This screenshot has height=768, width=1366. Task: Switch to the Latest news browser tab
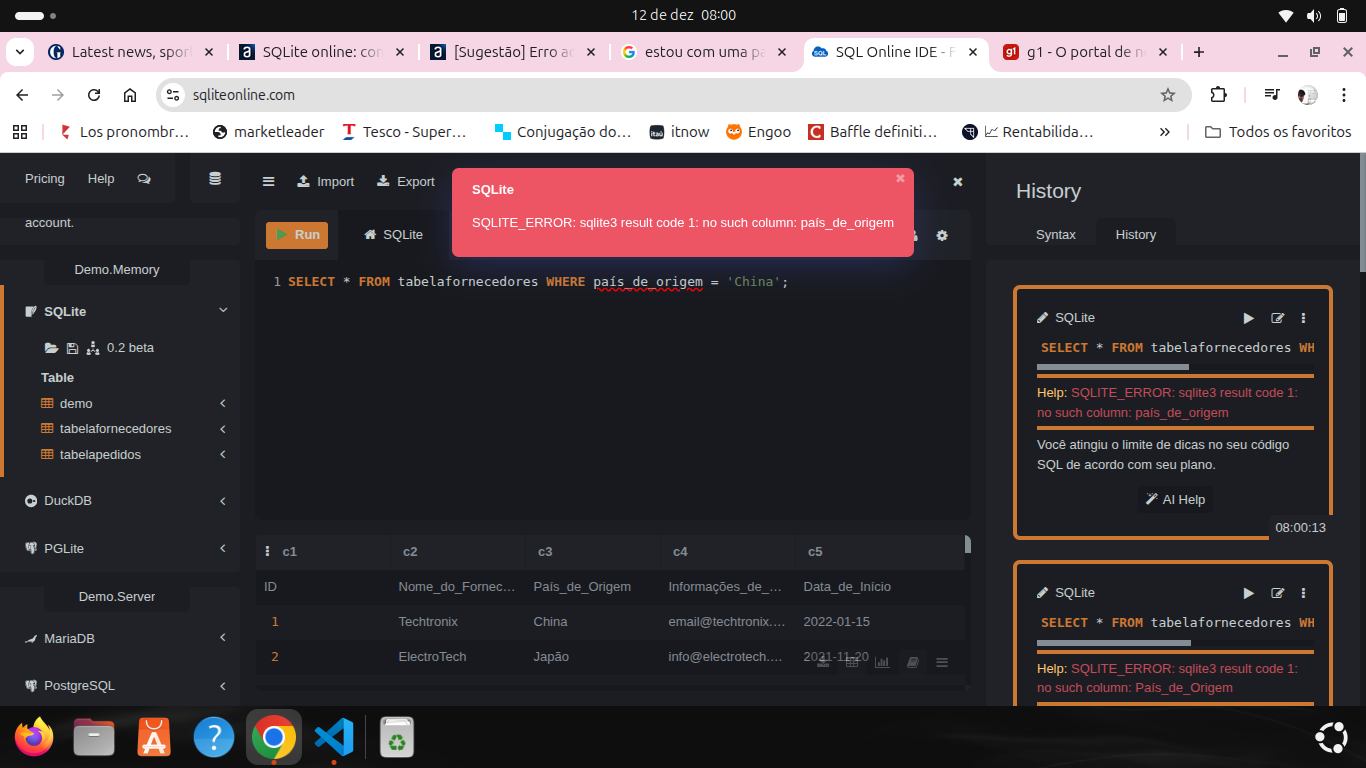(x=130, y=52)
